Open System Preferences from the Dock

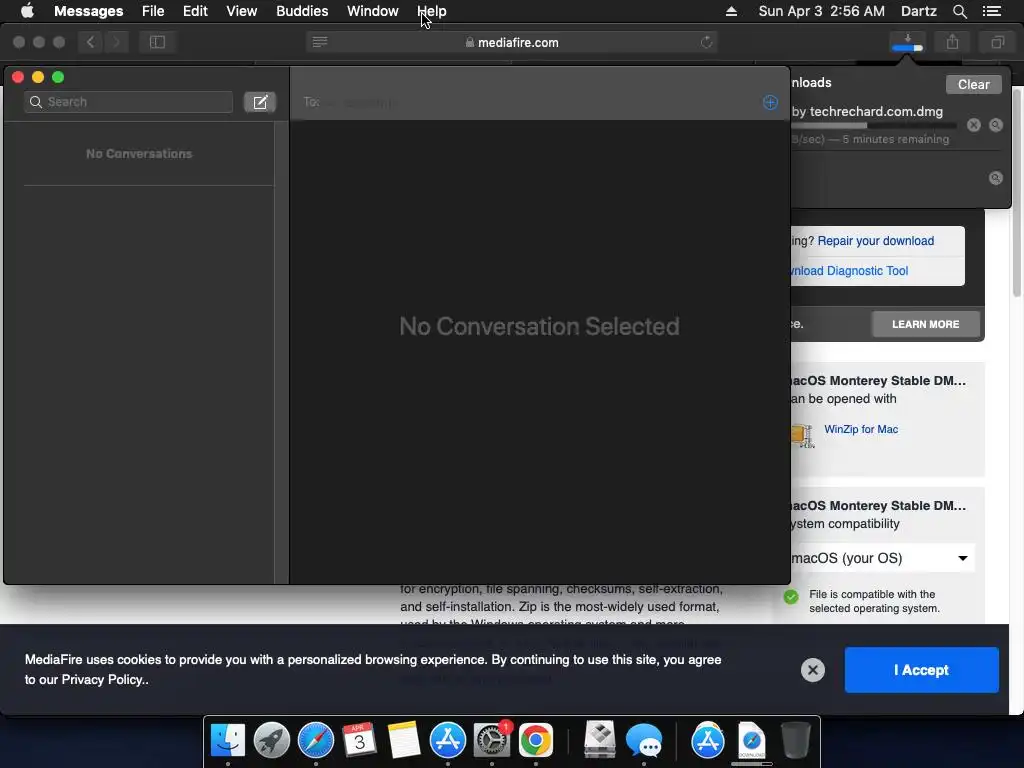492,740
